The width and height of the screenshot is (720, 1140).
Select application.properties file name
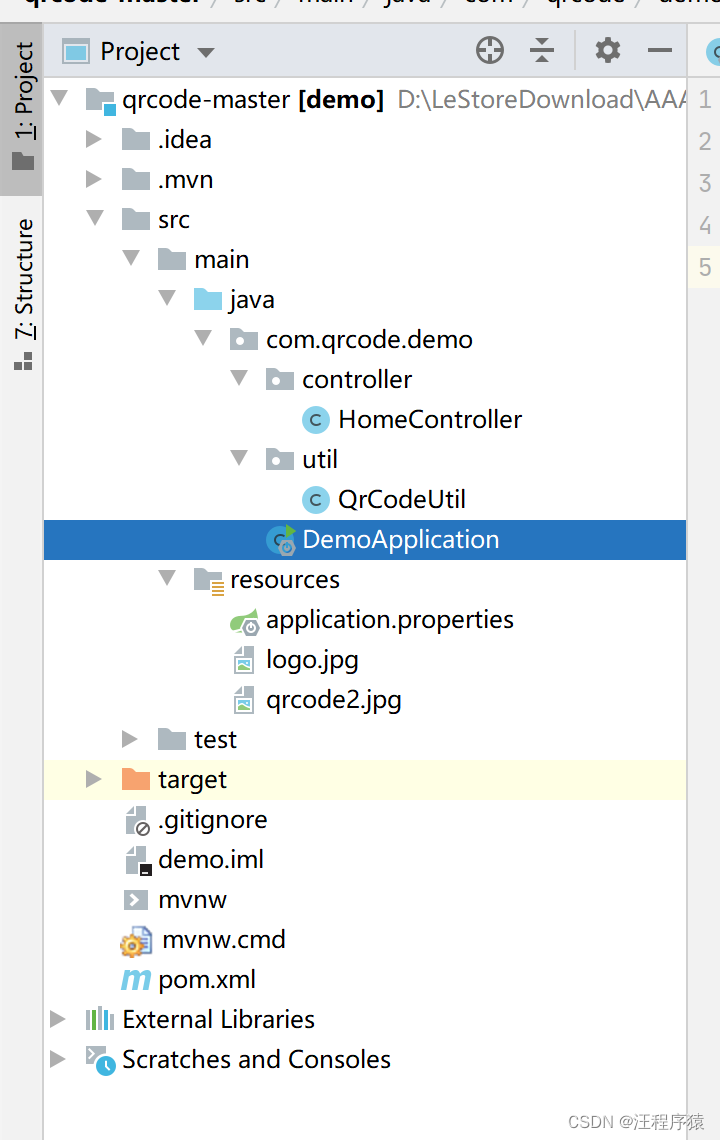click(x=390, y=620)
